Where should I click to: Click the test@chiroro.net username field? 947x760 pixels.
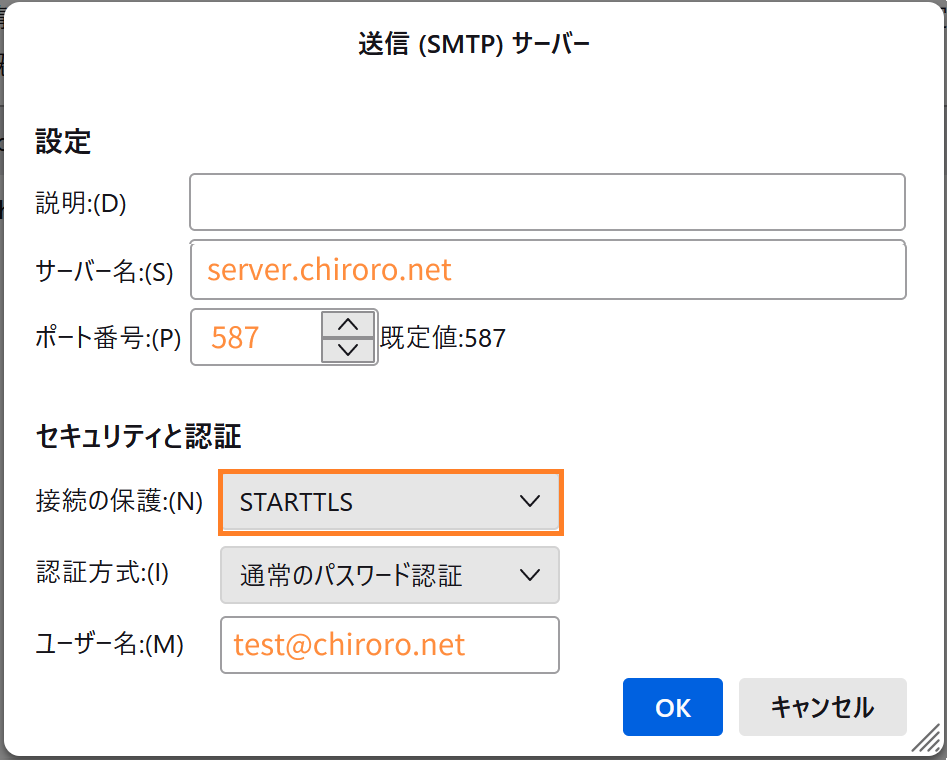click(390, 645)
